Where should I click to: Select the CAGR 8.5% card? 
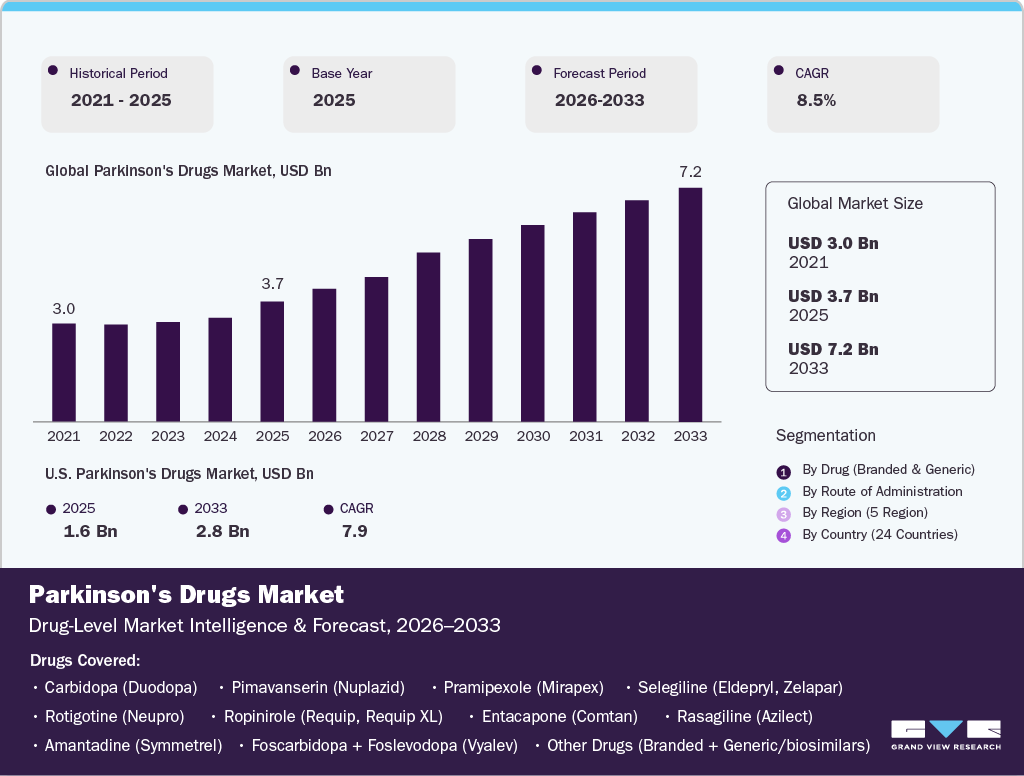tap(853, 94)
